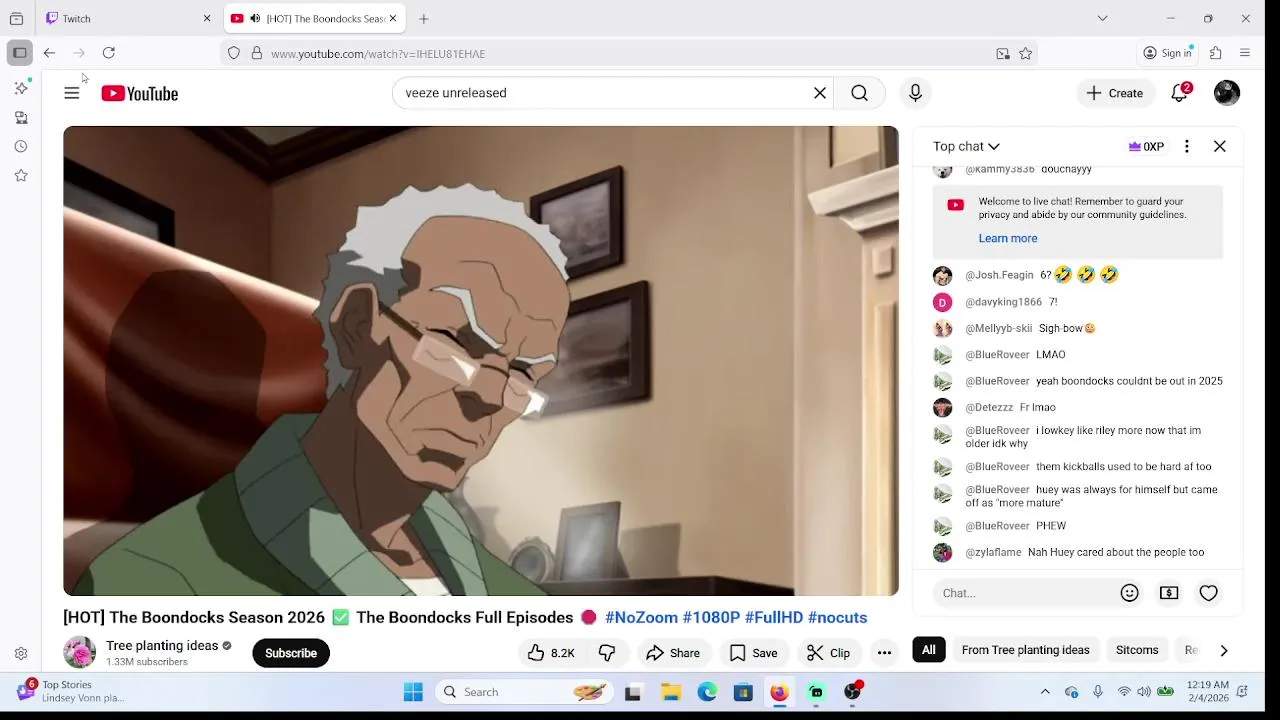Open a new tab with the plus

tap(424, 18)
